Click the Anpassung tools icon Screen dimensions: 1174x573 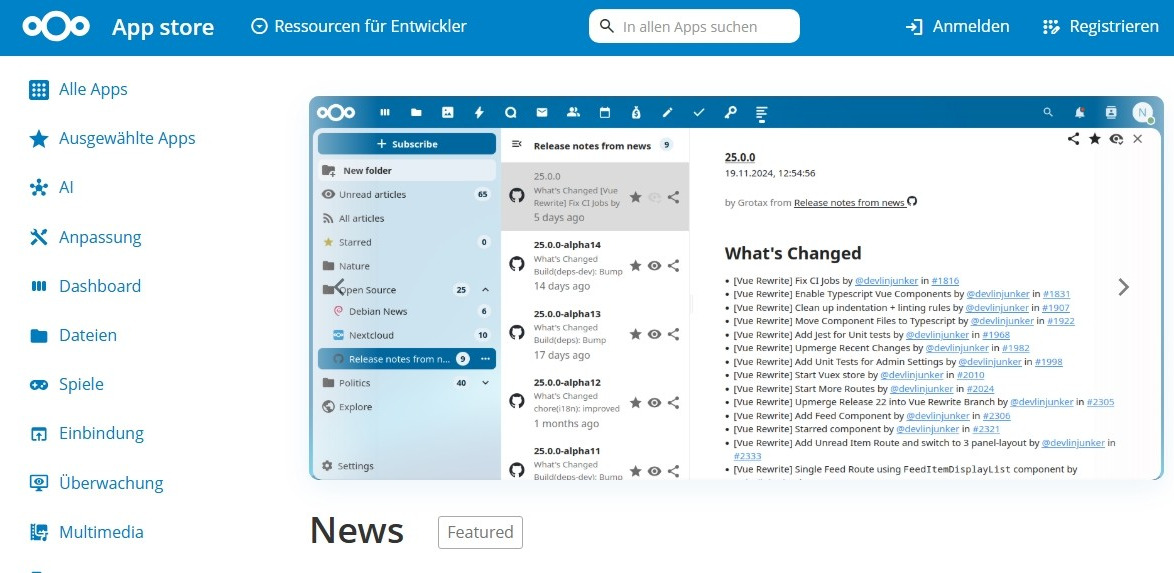[39, 237]
